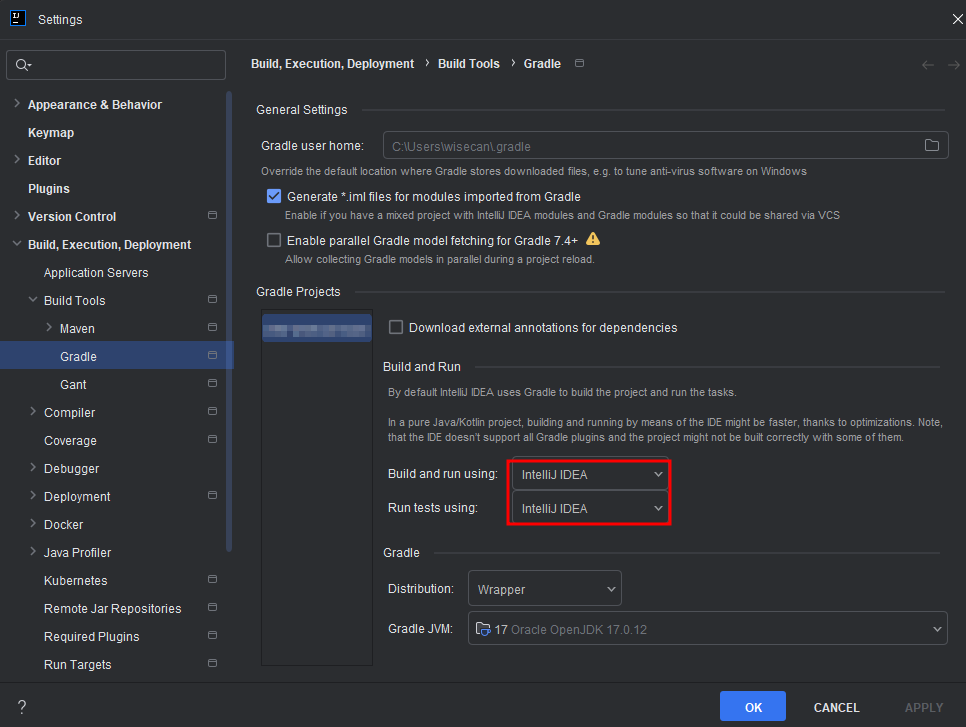Viewport: 966px width, 727px height.
Task: Click into the settings search field
Action: click(116, 65)
